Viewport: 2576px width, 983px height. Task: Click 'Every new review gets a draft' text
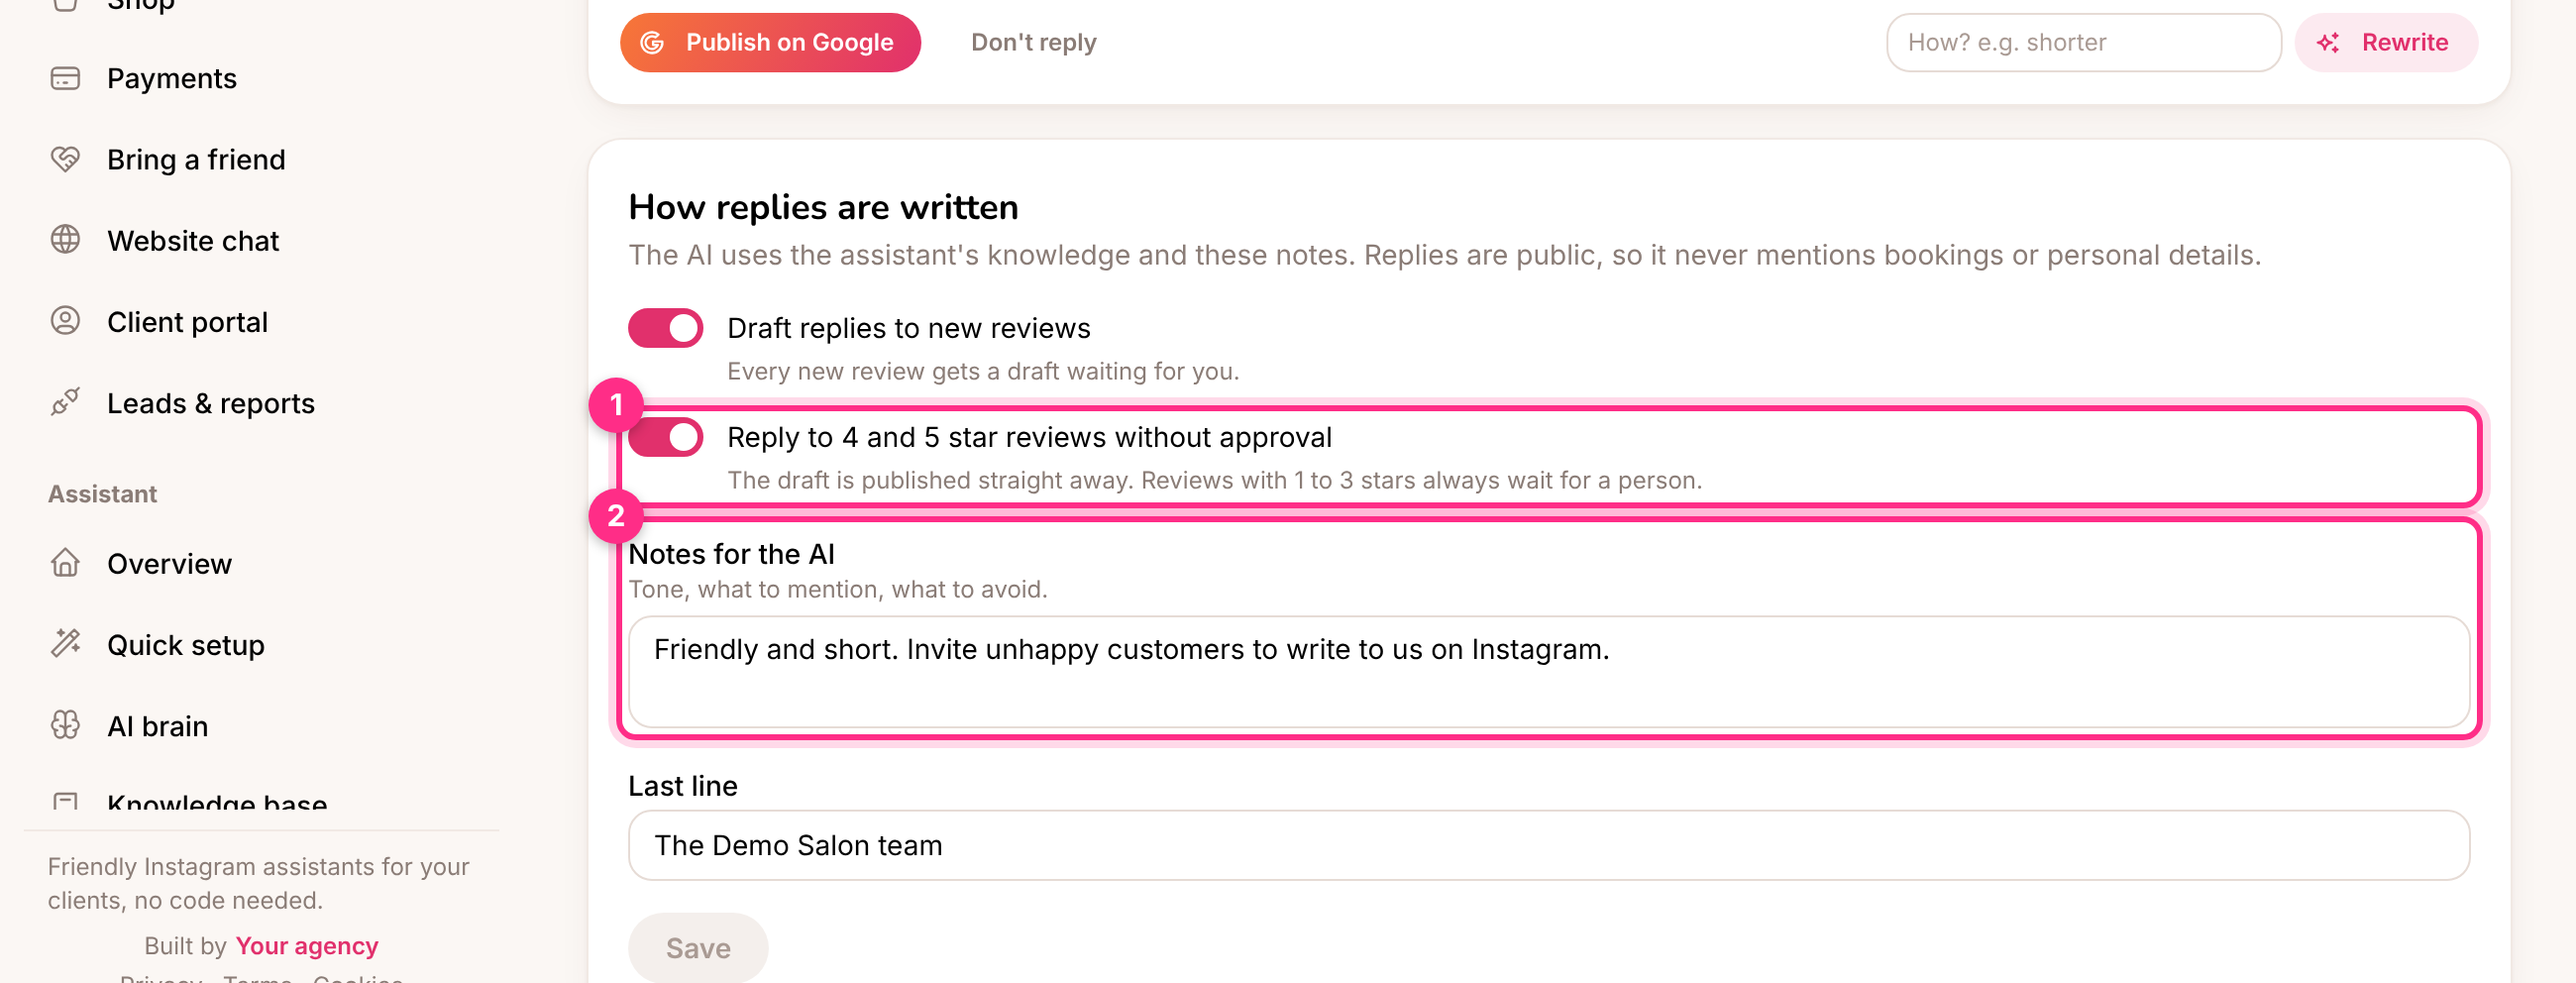(983, 371)
